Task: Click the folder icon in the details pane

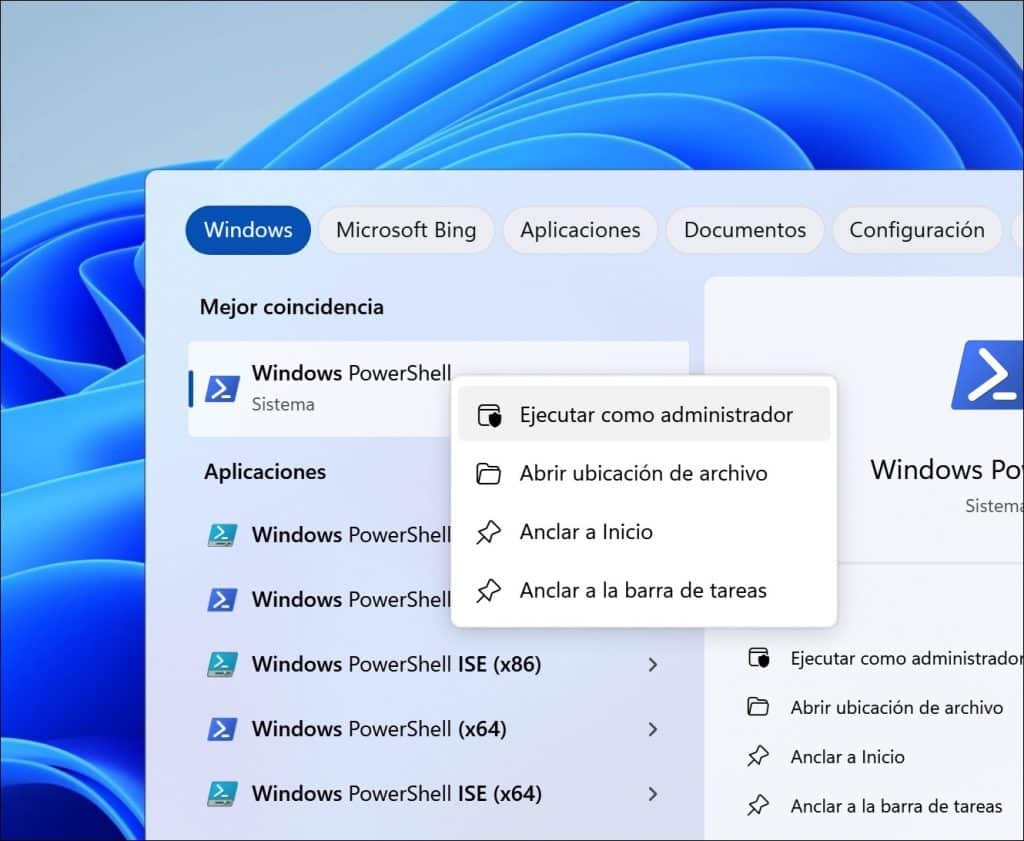Action: tap(758, 706)
